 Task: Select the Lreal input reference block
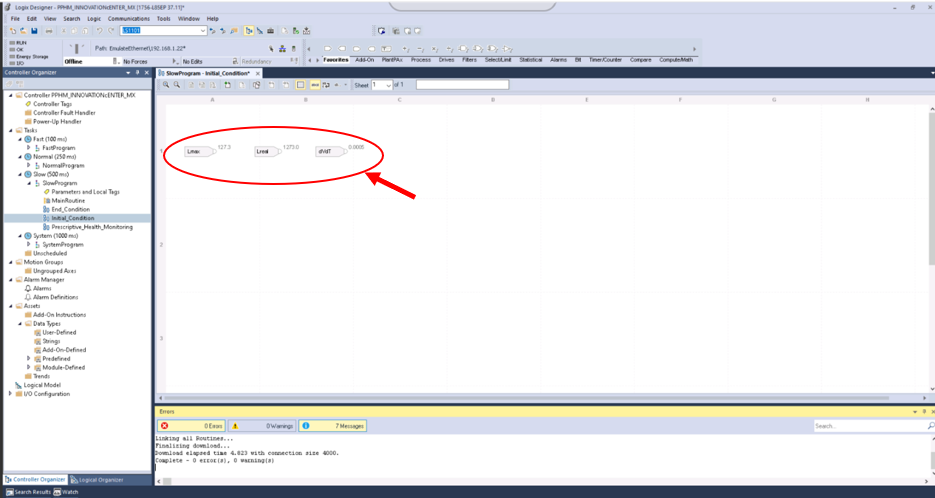tap(268, 151)
